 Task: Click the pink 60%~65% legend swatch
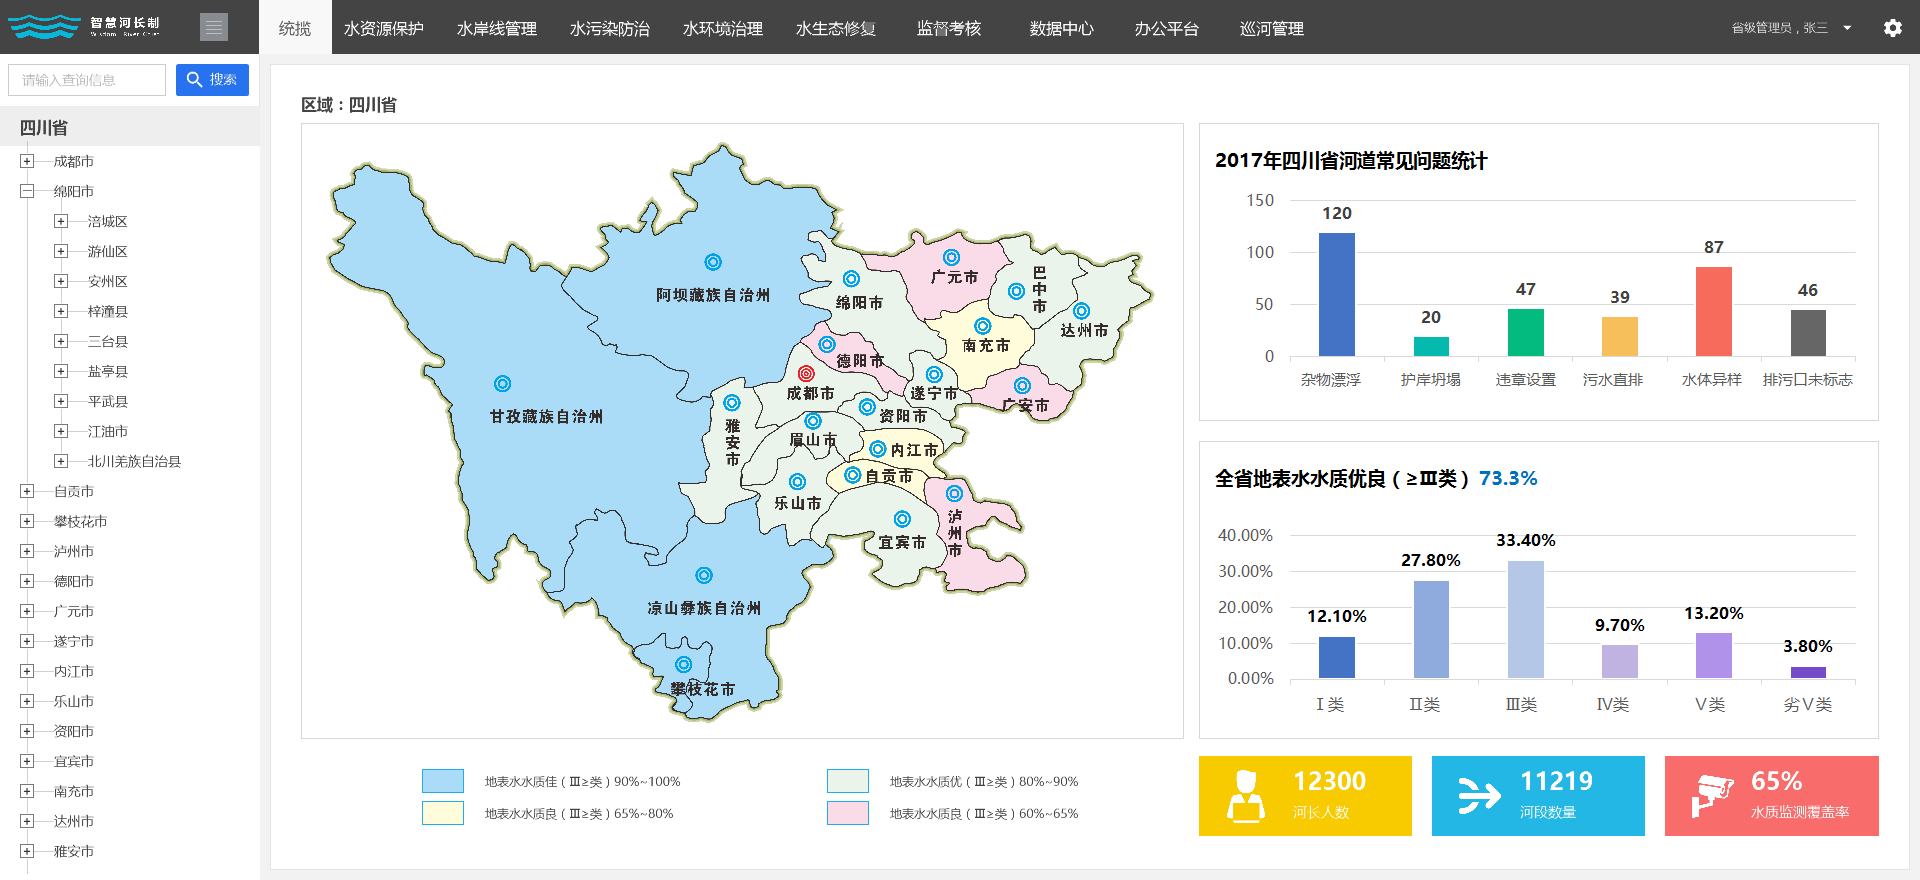coord(847,813)
